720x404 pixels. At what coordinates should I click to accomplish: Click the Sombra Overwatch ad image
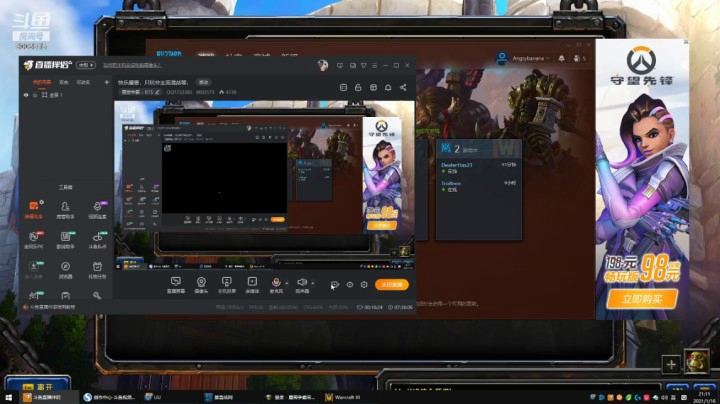click(x=642, y=179)
